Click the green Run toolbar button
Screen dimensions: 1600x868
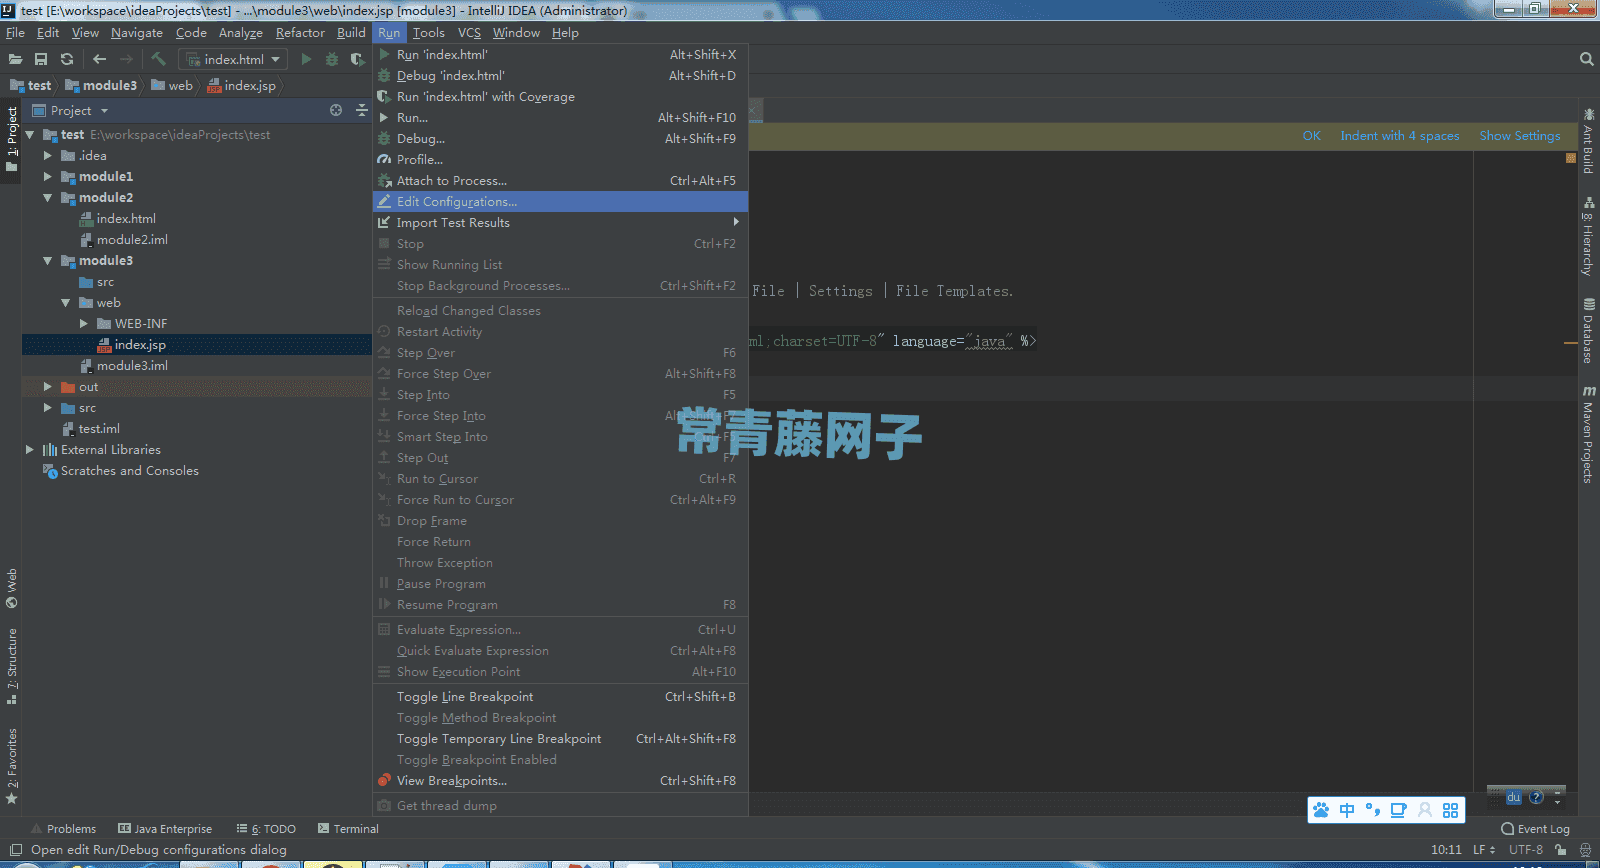(x=306, y=59)
